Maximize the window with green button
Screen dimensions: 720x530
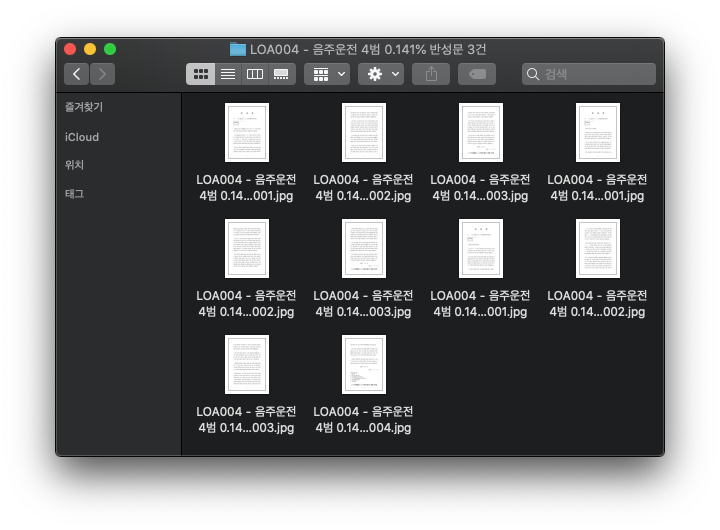coord(110,49)
